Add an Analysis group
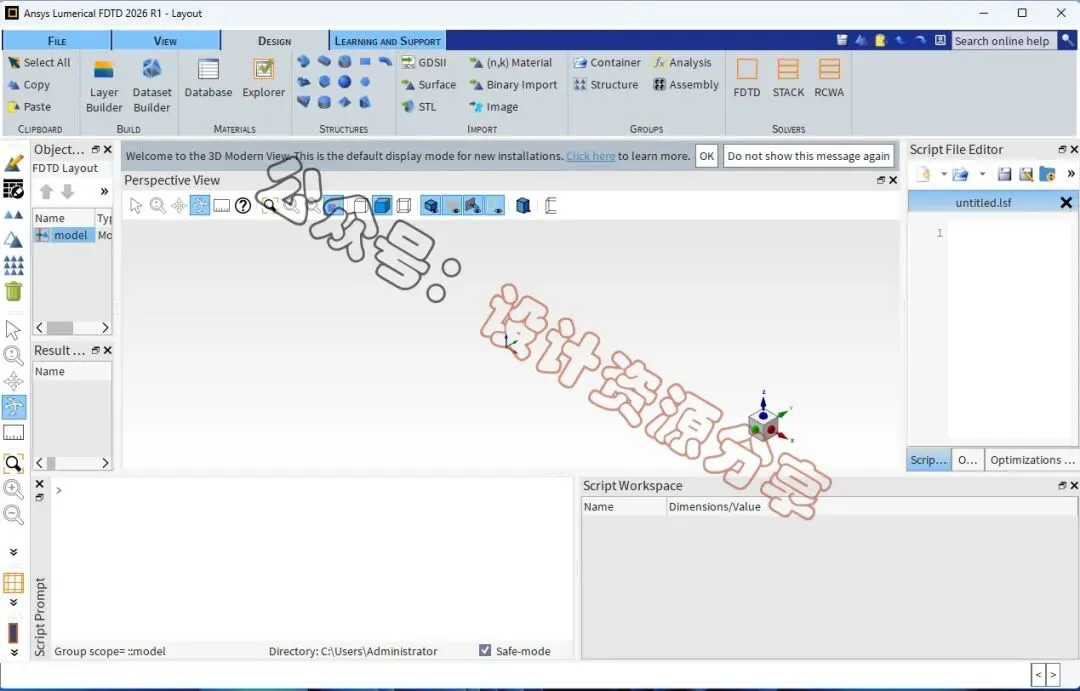 tap(682, 63)
